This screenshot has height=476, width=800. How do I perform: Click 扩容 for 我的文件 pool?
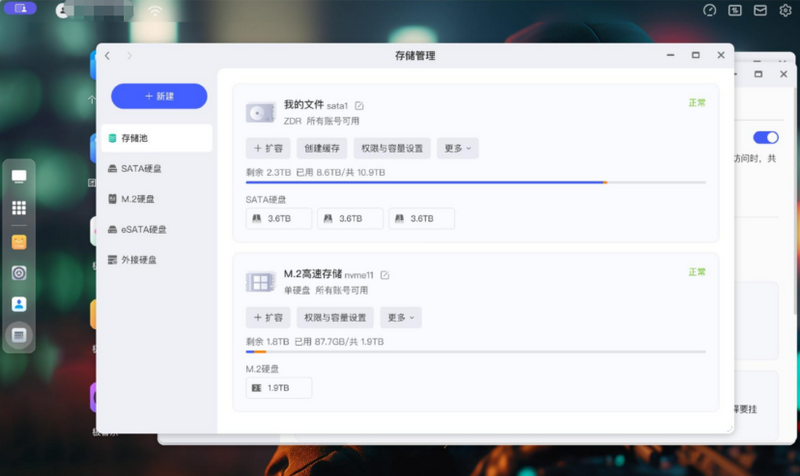pyautogui.click(x=268, y=148)
